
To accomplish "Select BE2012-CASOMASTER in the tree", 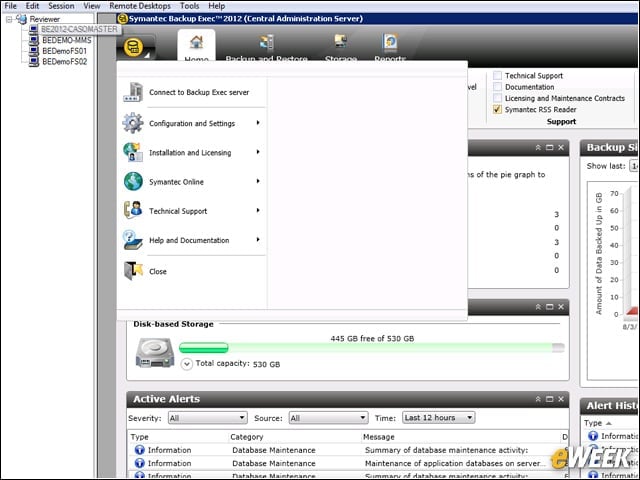I will [79, 29].
